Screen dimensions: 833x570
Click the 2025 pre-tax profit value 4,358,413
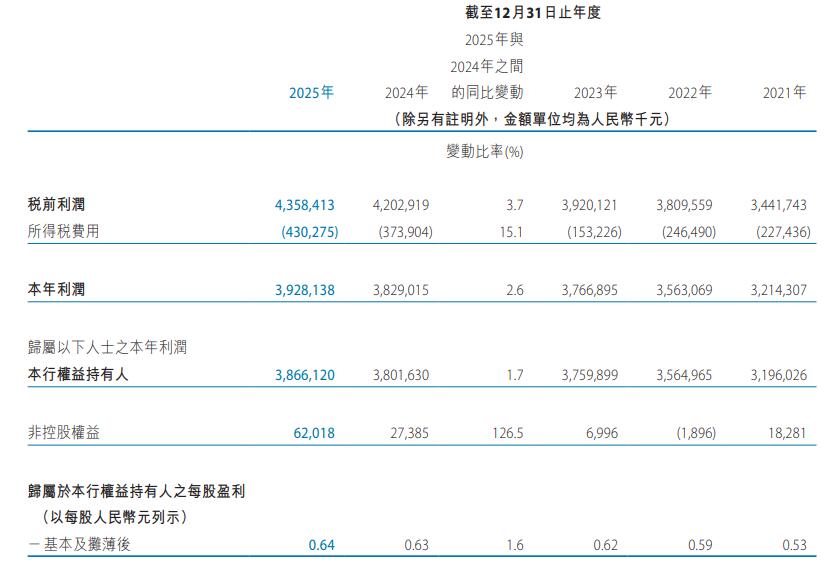[x=304, y=204]
